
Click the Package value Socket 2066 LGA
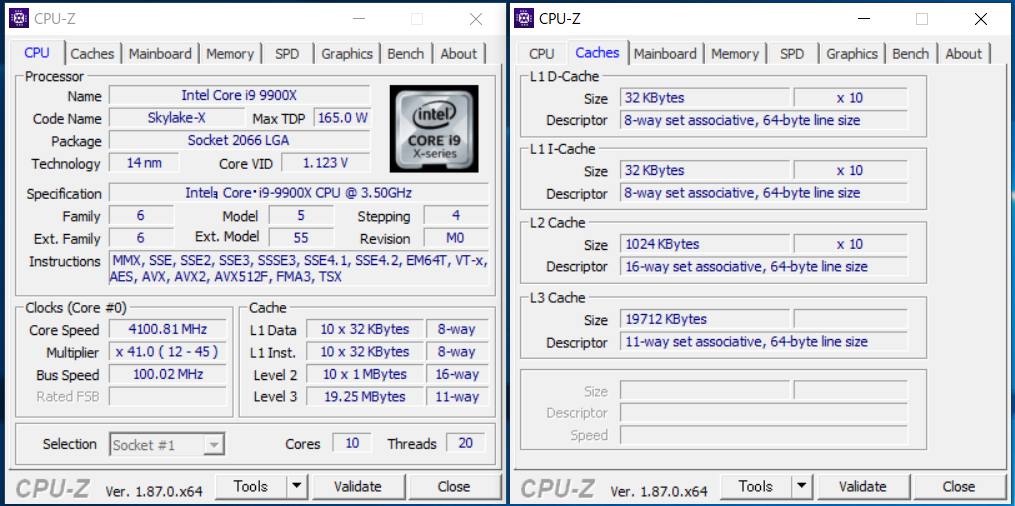[240, 140]
